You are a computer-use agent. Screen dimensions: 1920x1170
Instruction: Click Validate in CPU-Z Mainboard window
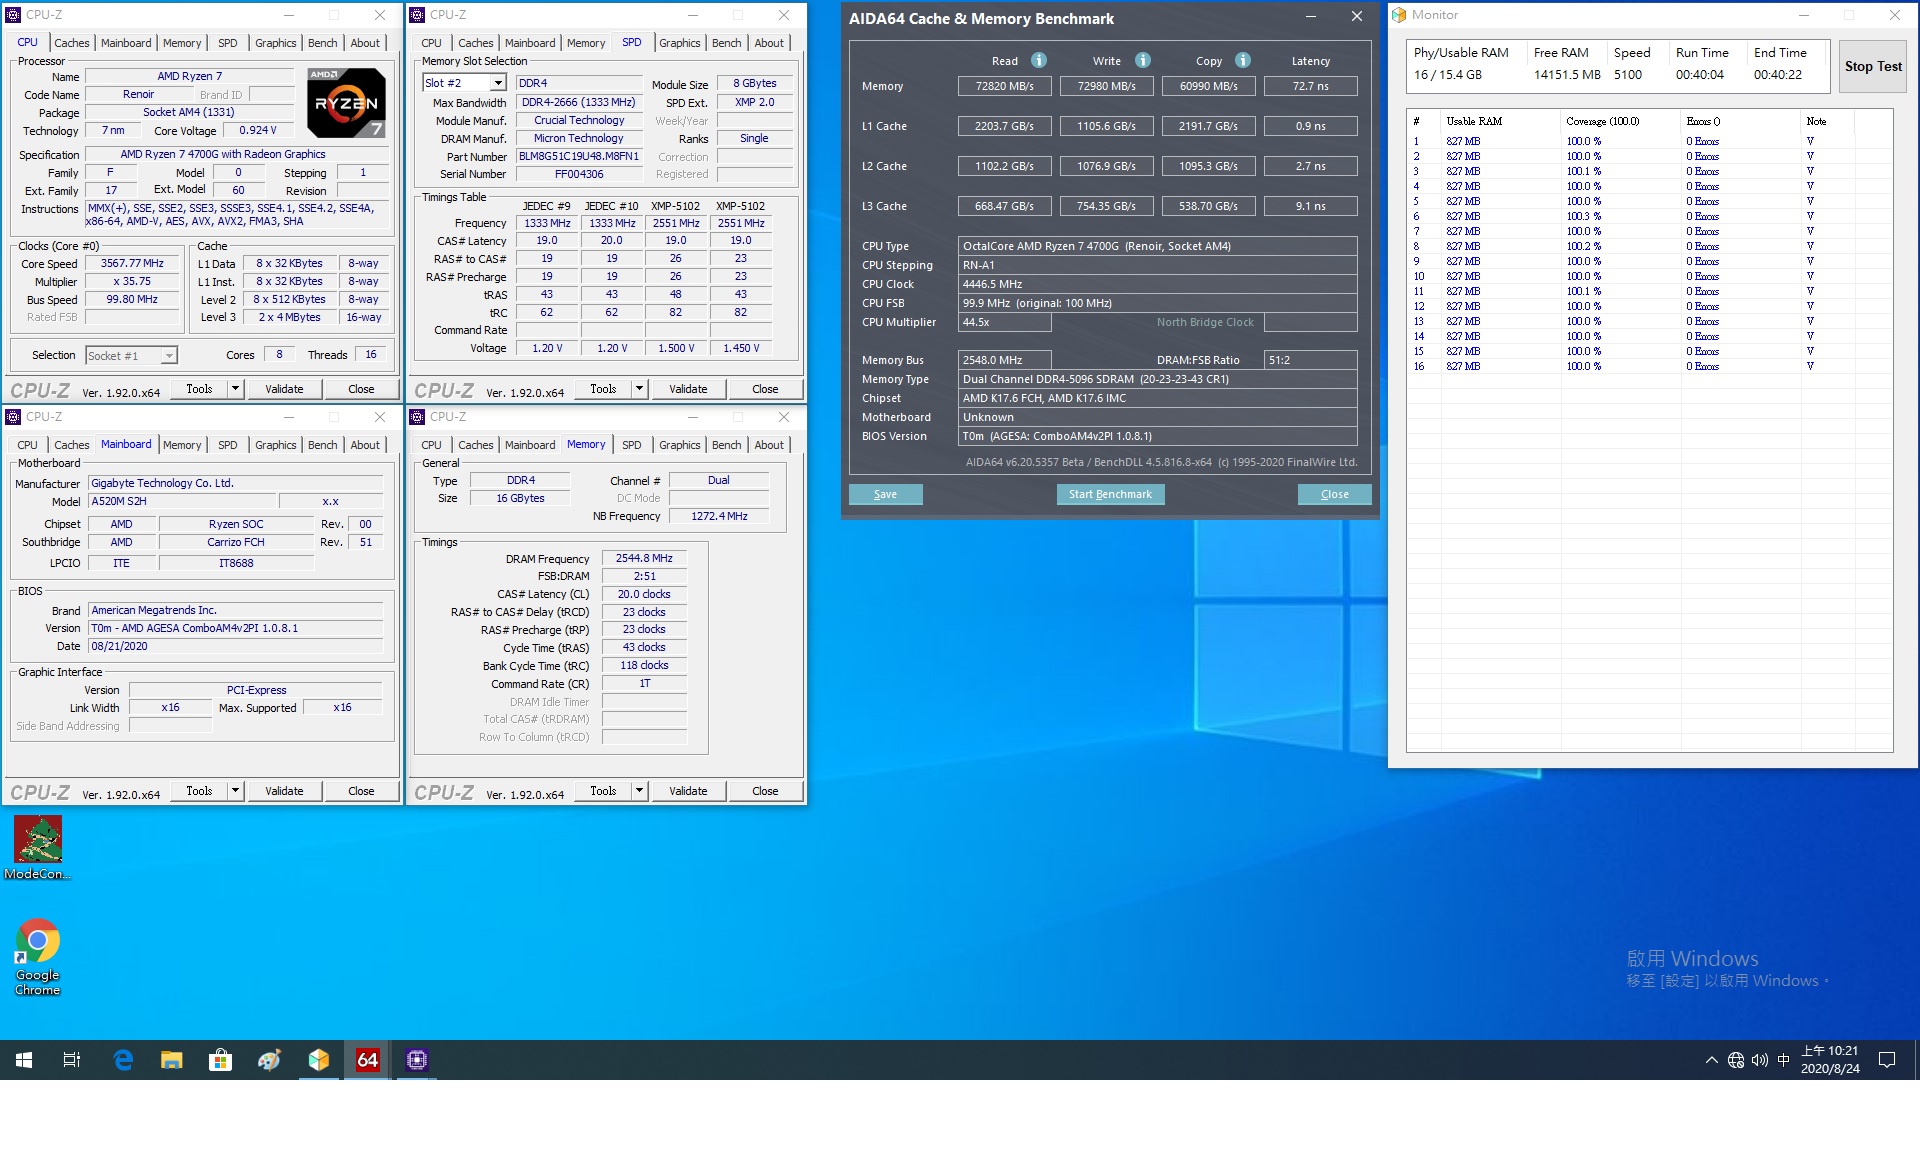[284, 791]
